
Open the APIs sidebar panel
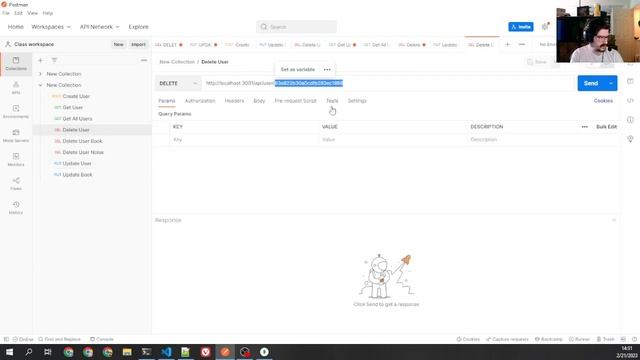(16, 88)
